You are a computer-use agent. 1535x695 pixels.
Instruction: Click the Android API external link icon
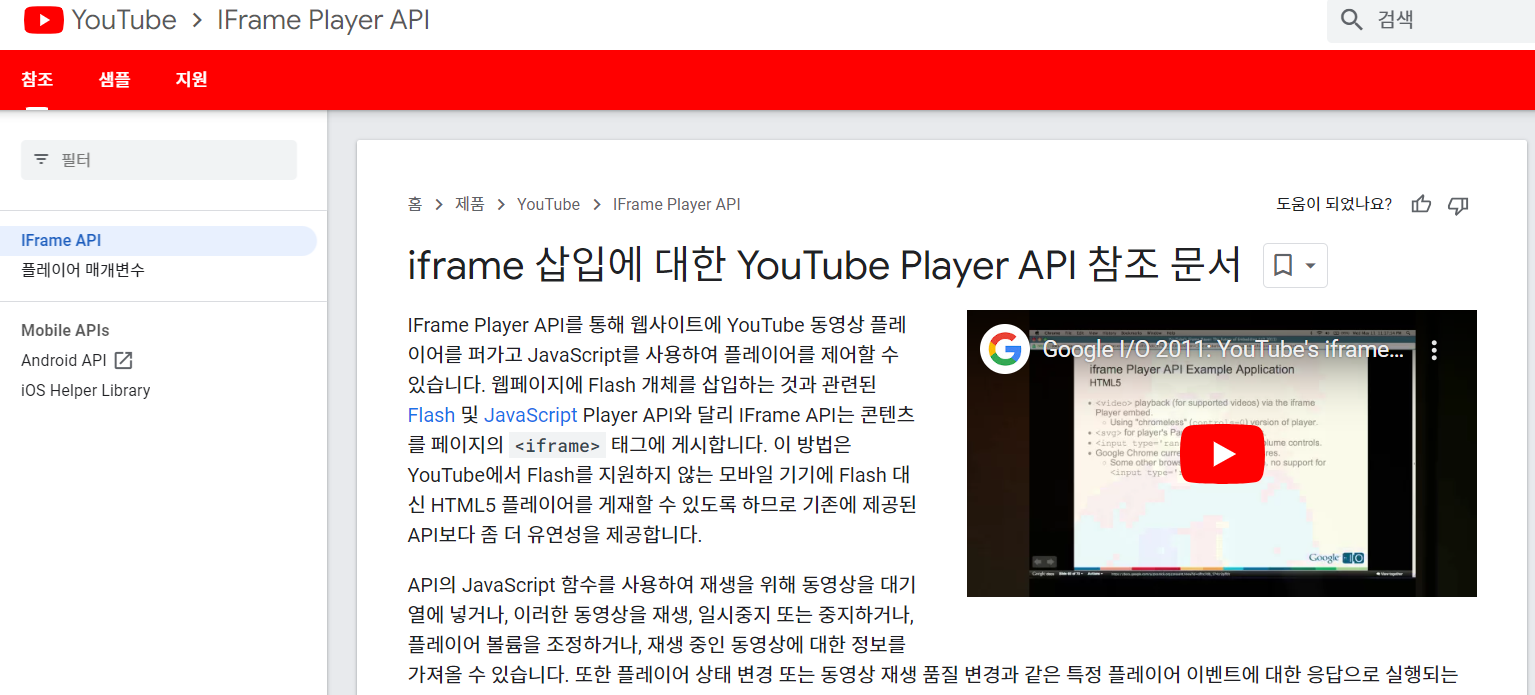[123, 360]
